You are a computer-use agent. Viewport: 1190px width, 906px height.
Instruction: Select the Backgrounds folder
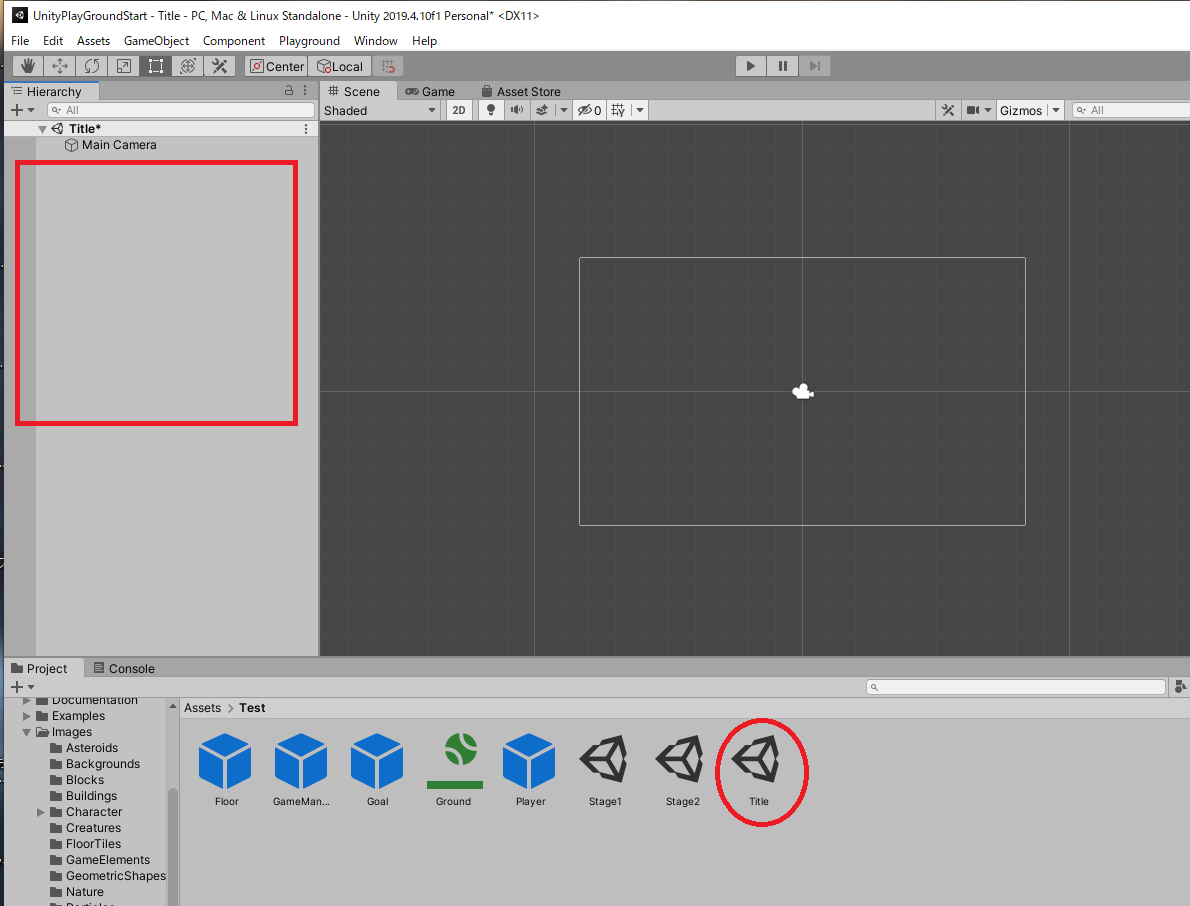coord(95,764)
